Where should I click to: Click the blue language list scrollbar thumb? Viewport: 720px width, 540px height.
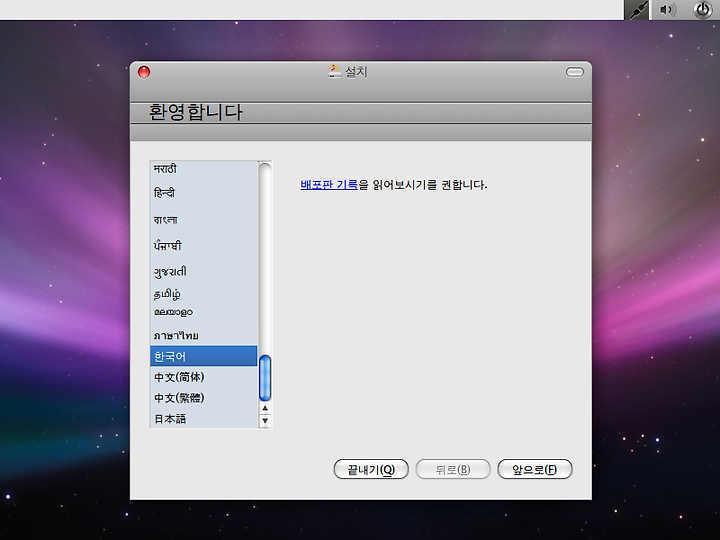tap(265, 378)
